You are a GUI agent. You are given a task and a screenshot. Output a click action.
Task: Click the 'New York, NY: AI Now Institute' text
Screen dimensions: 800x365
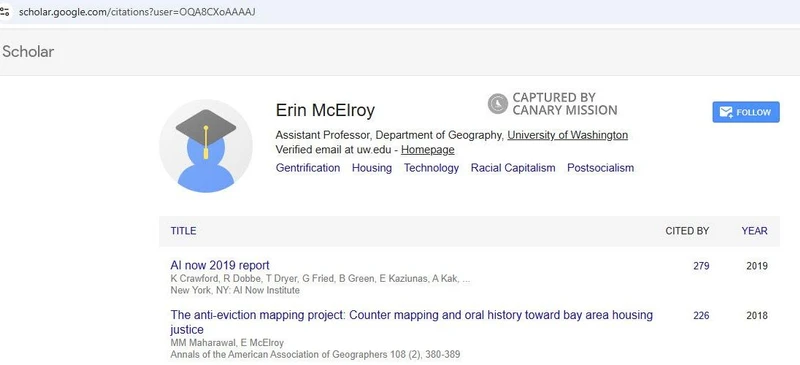235,290
